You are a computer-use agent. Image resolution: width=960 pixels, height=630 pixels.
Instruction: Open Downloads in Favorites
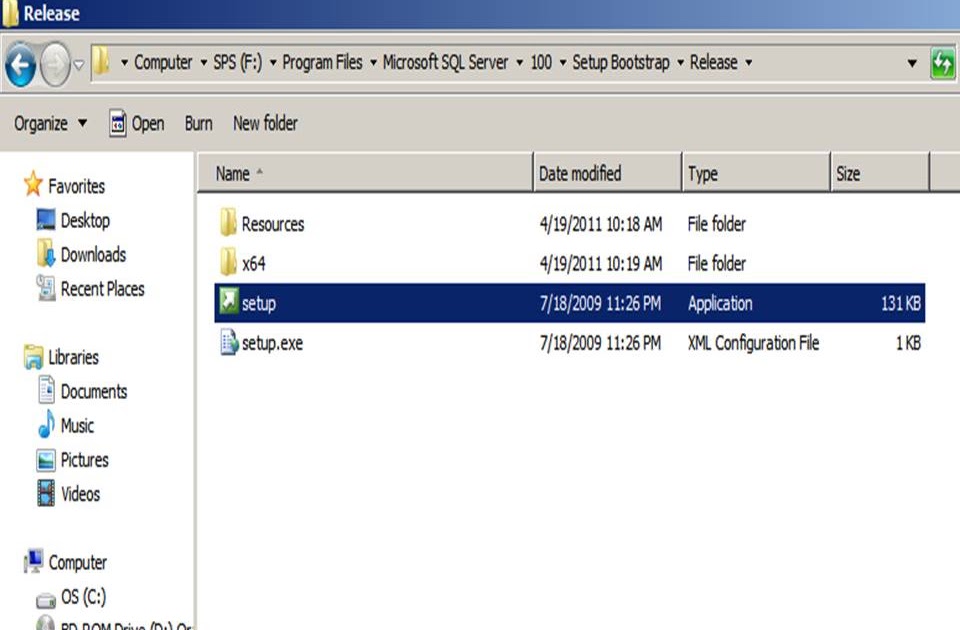pos(93,255)
